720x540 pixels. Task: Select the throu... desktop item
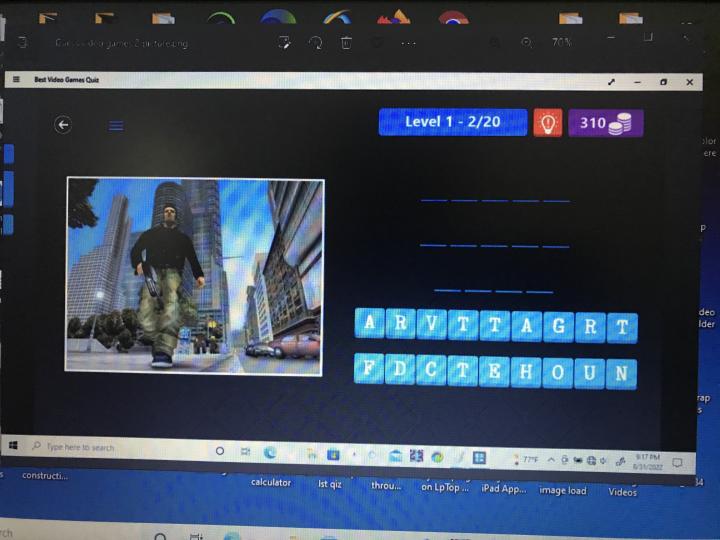pyautogui.click(x=386, y=485)
